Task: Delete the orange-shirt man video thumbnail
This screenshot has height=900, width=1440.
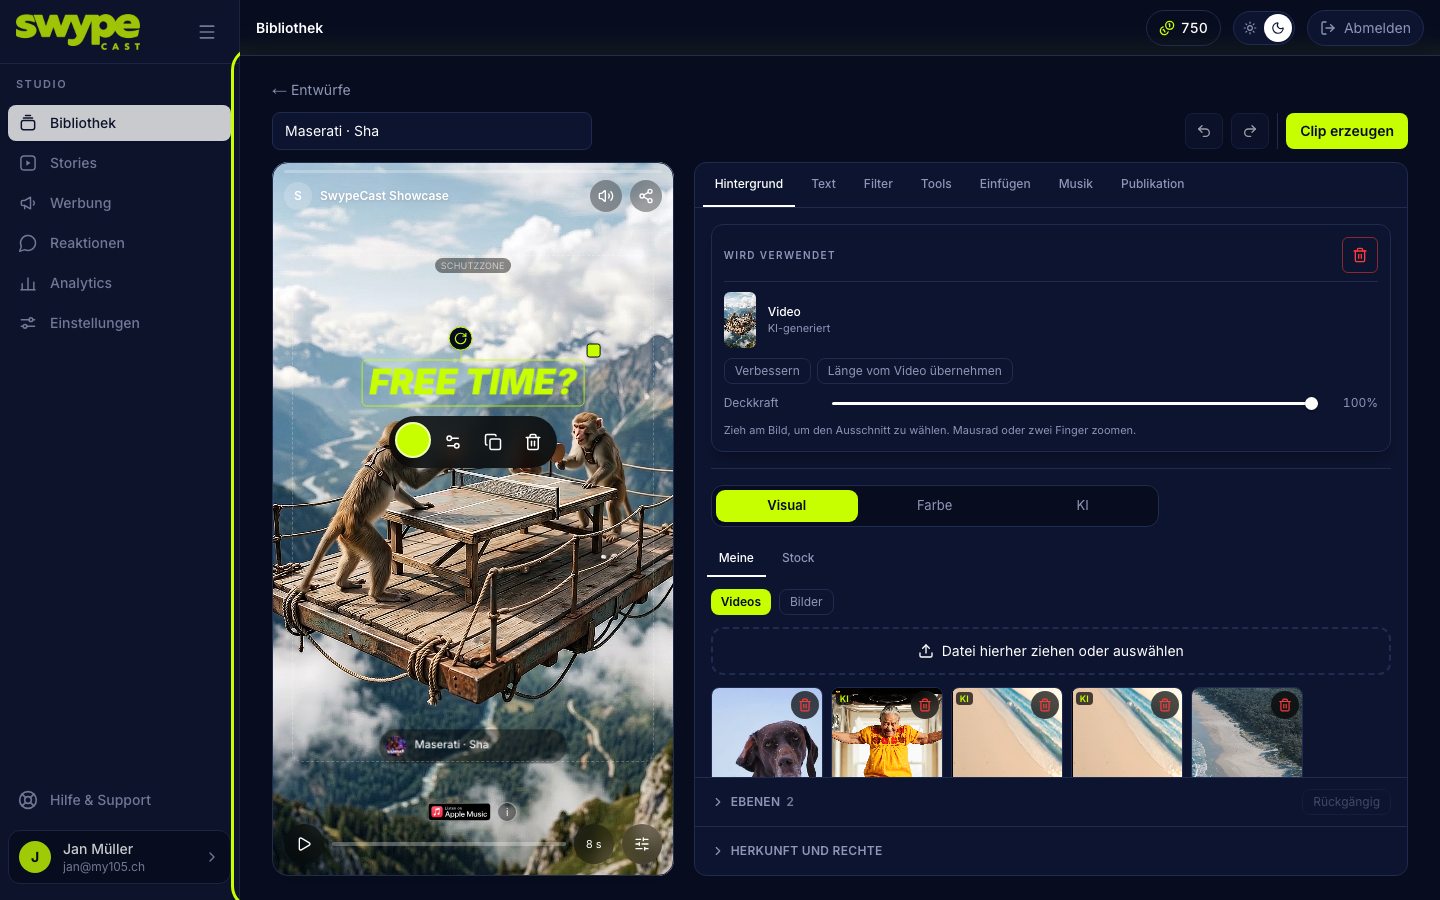Action: [925, 705]
